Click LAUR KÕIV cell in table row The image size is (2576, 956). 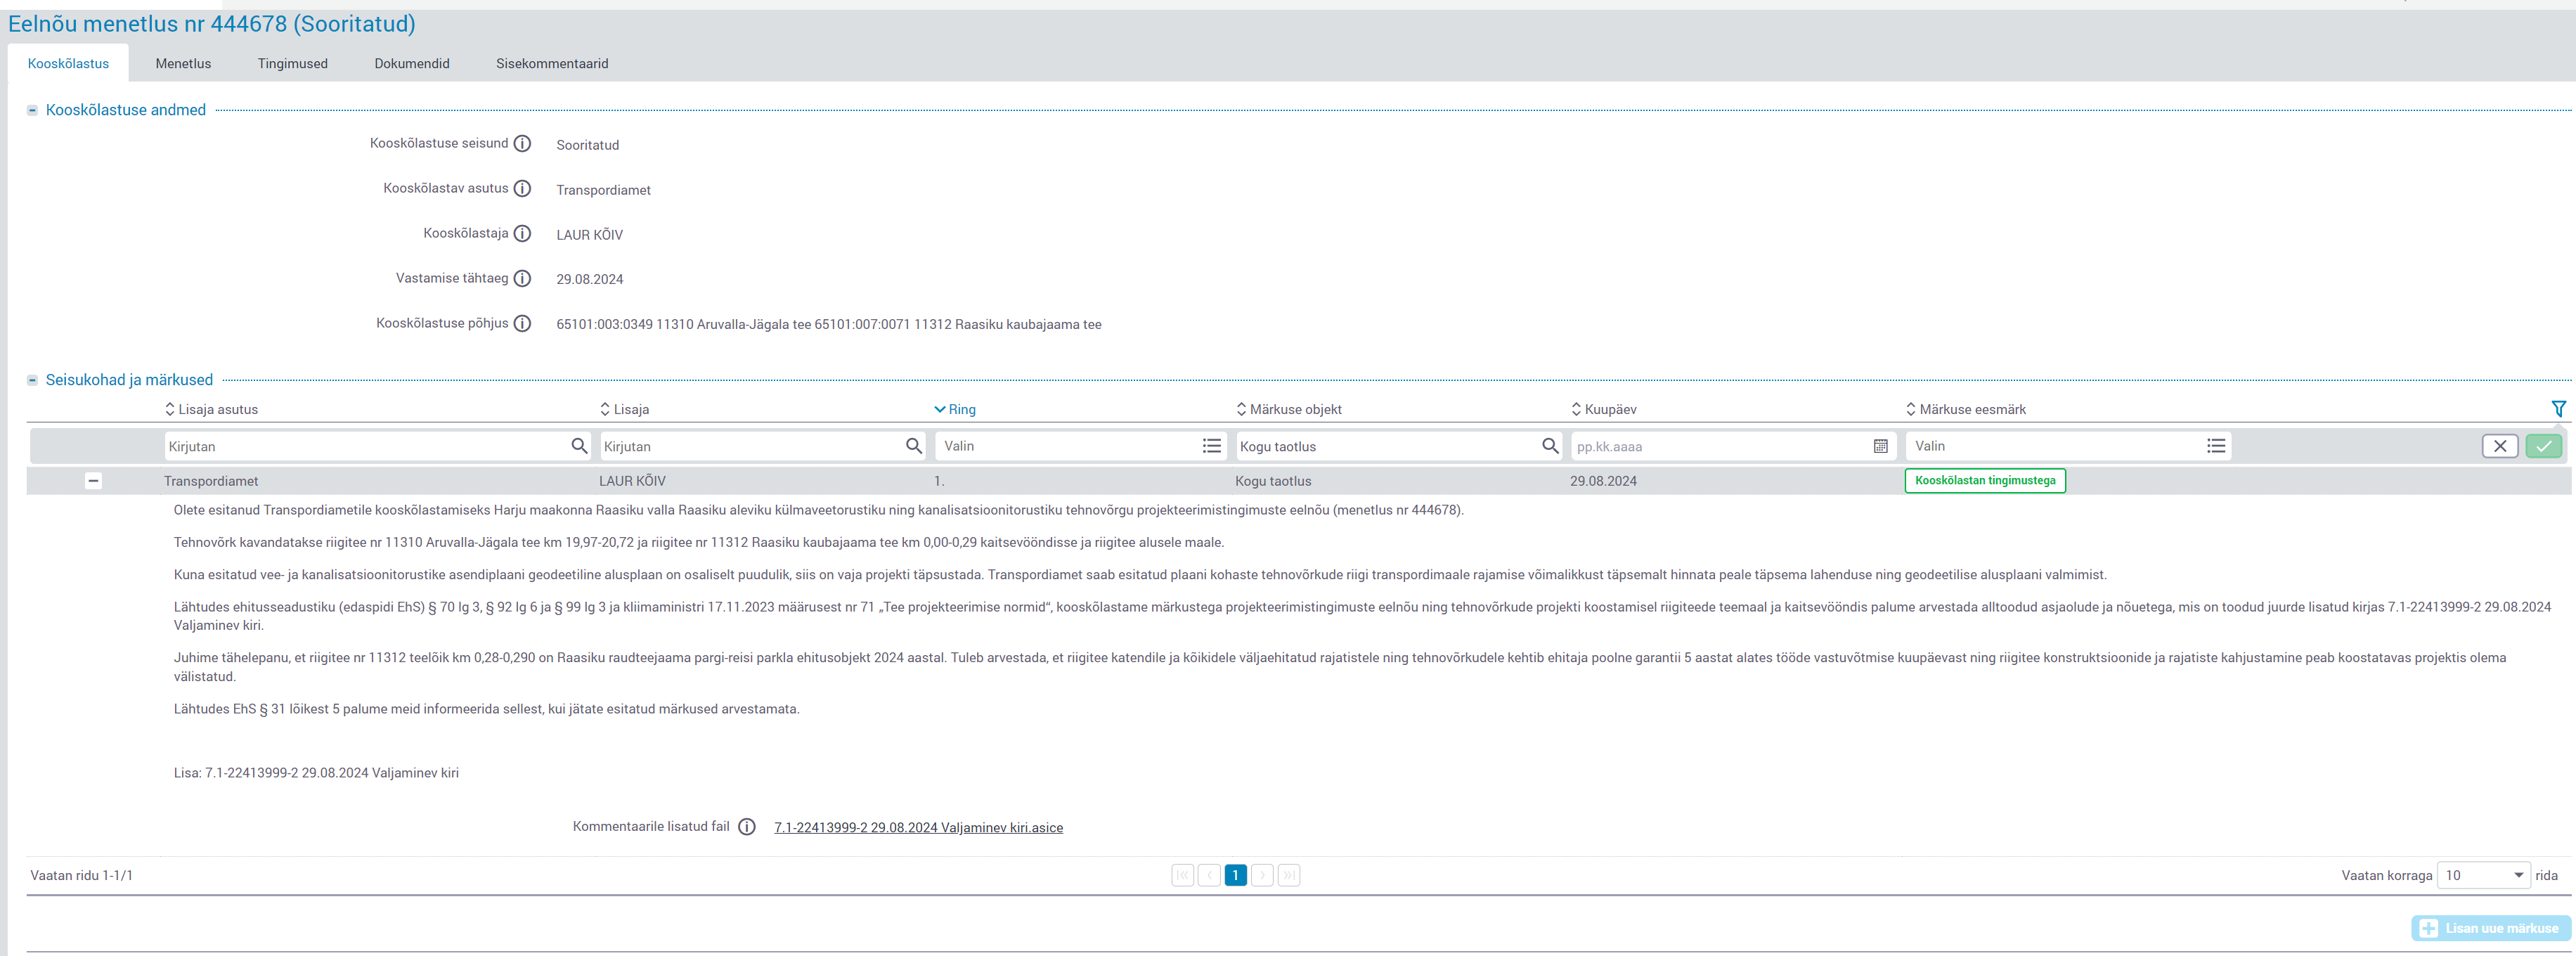632,481
